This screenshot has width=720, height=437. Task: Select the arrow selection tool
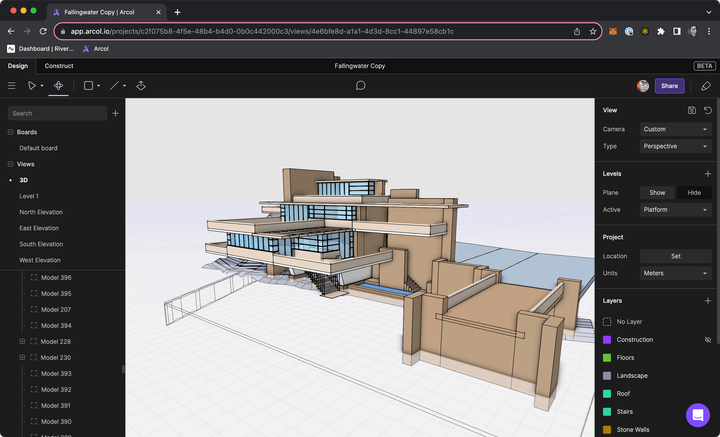[31, 86]
